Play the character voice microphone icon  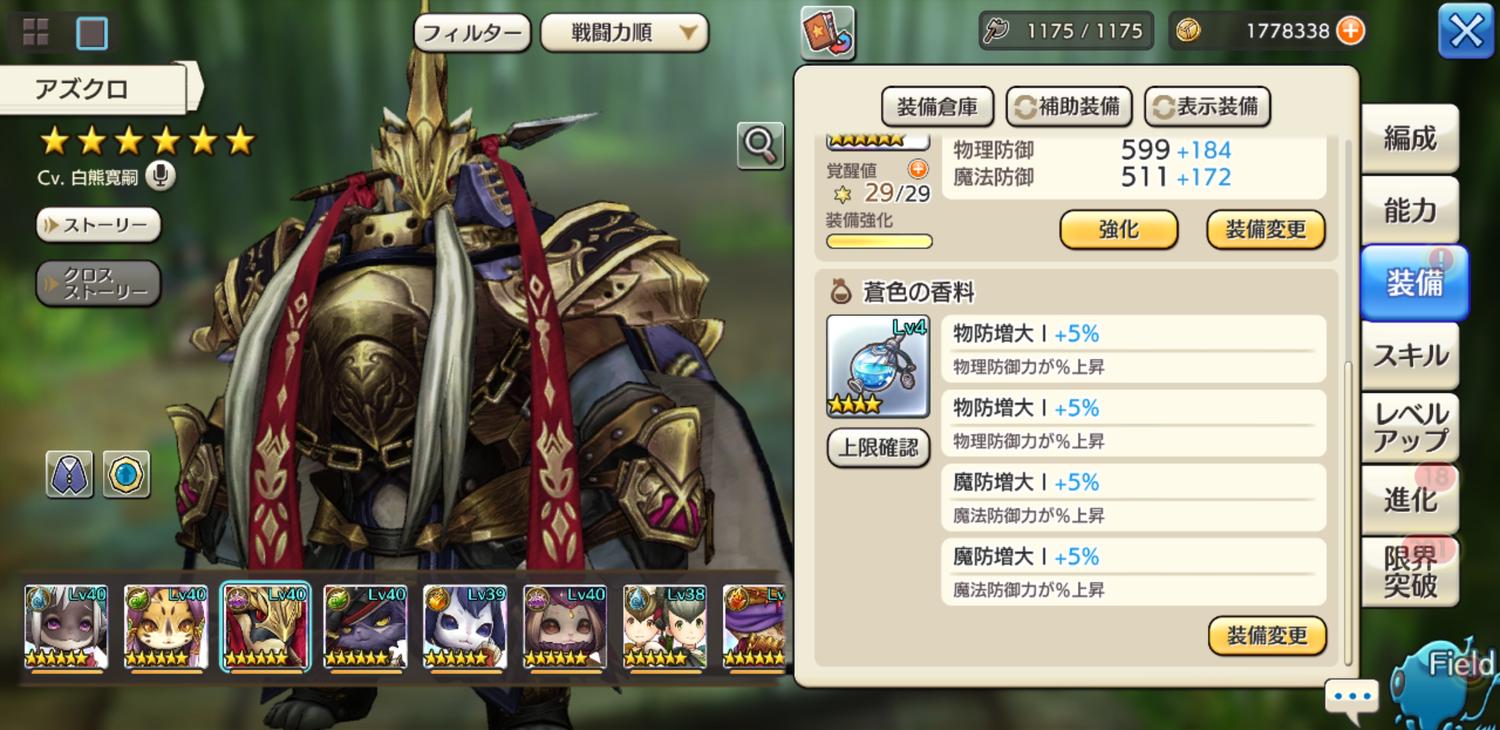pyautogui.click(x=160, y=176)
